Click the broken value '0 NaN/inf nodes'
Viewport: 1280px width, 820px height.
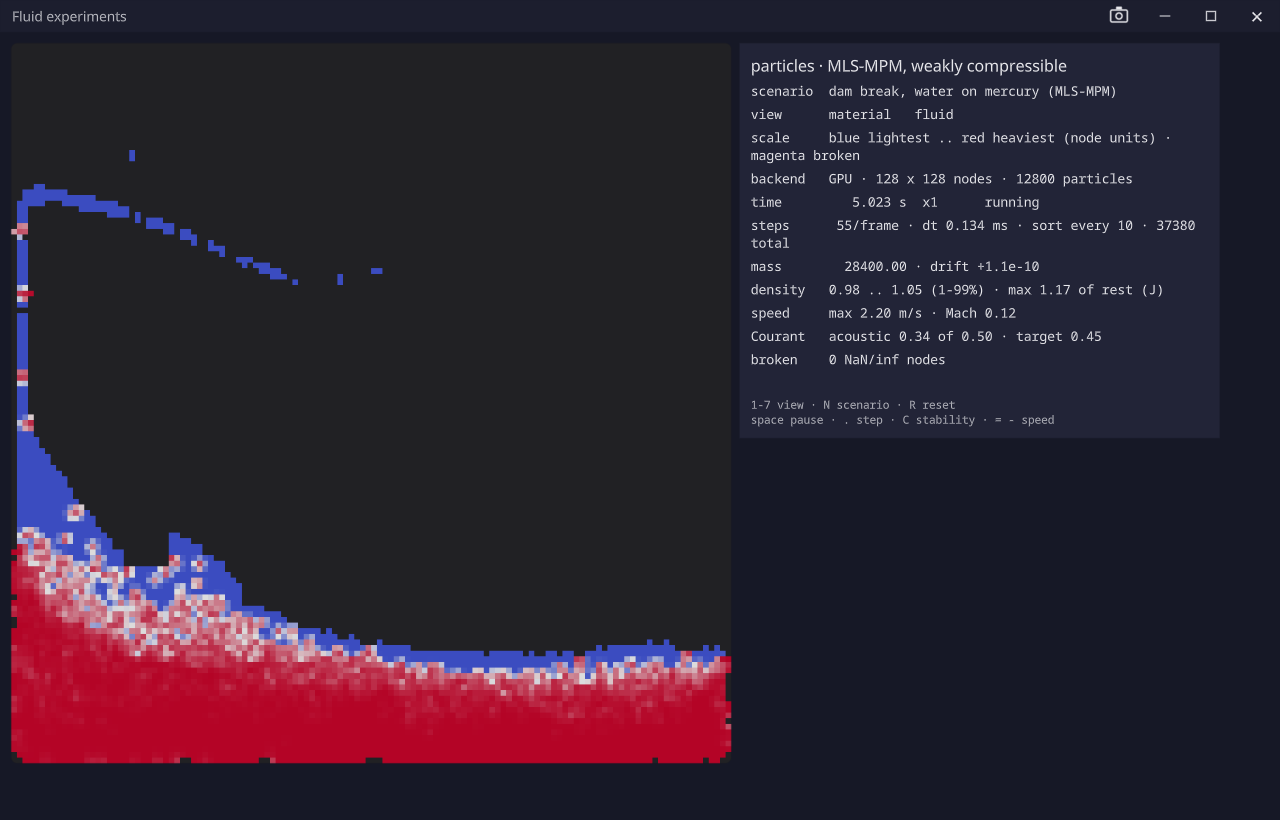point(887,360)
